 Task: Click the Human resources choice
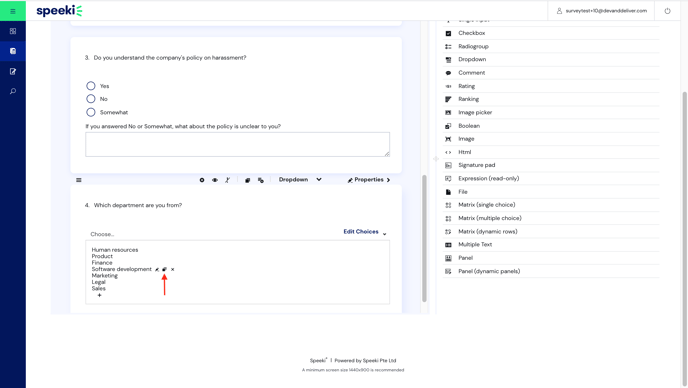pos(115,250)
